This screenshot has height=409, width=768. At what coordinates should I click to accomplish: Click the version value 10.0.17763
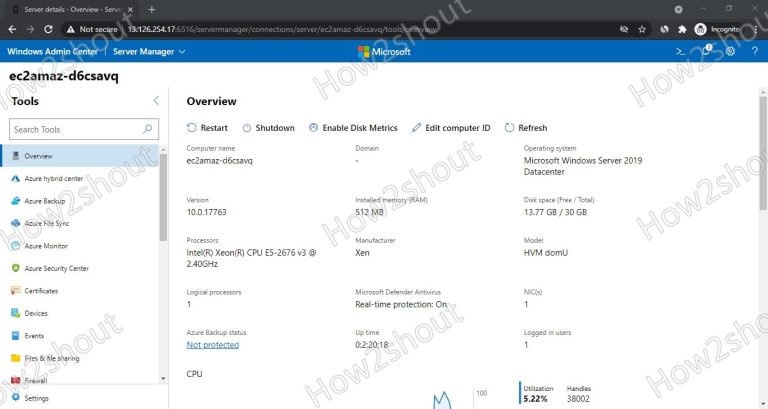pyautogui.click(x=206, y=212)
